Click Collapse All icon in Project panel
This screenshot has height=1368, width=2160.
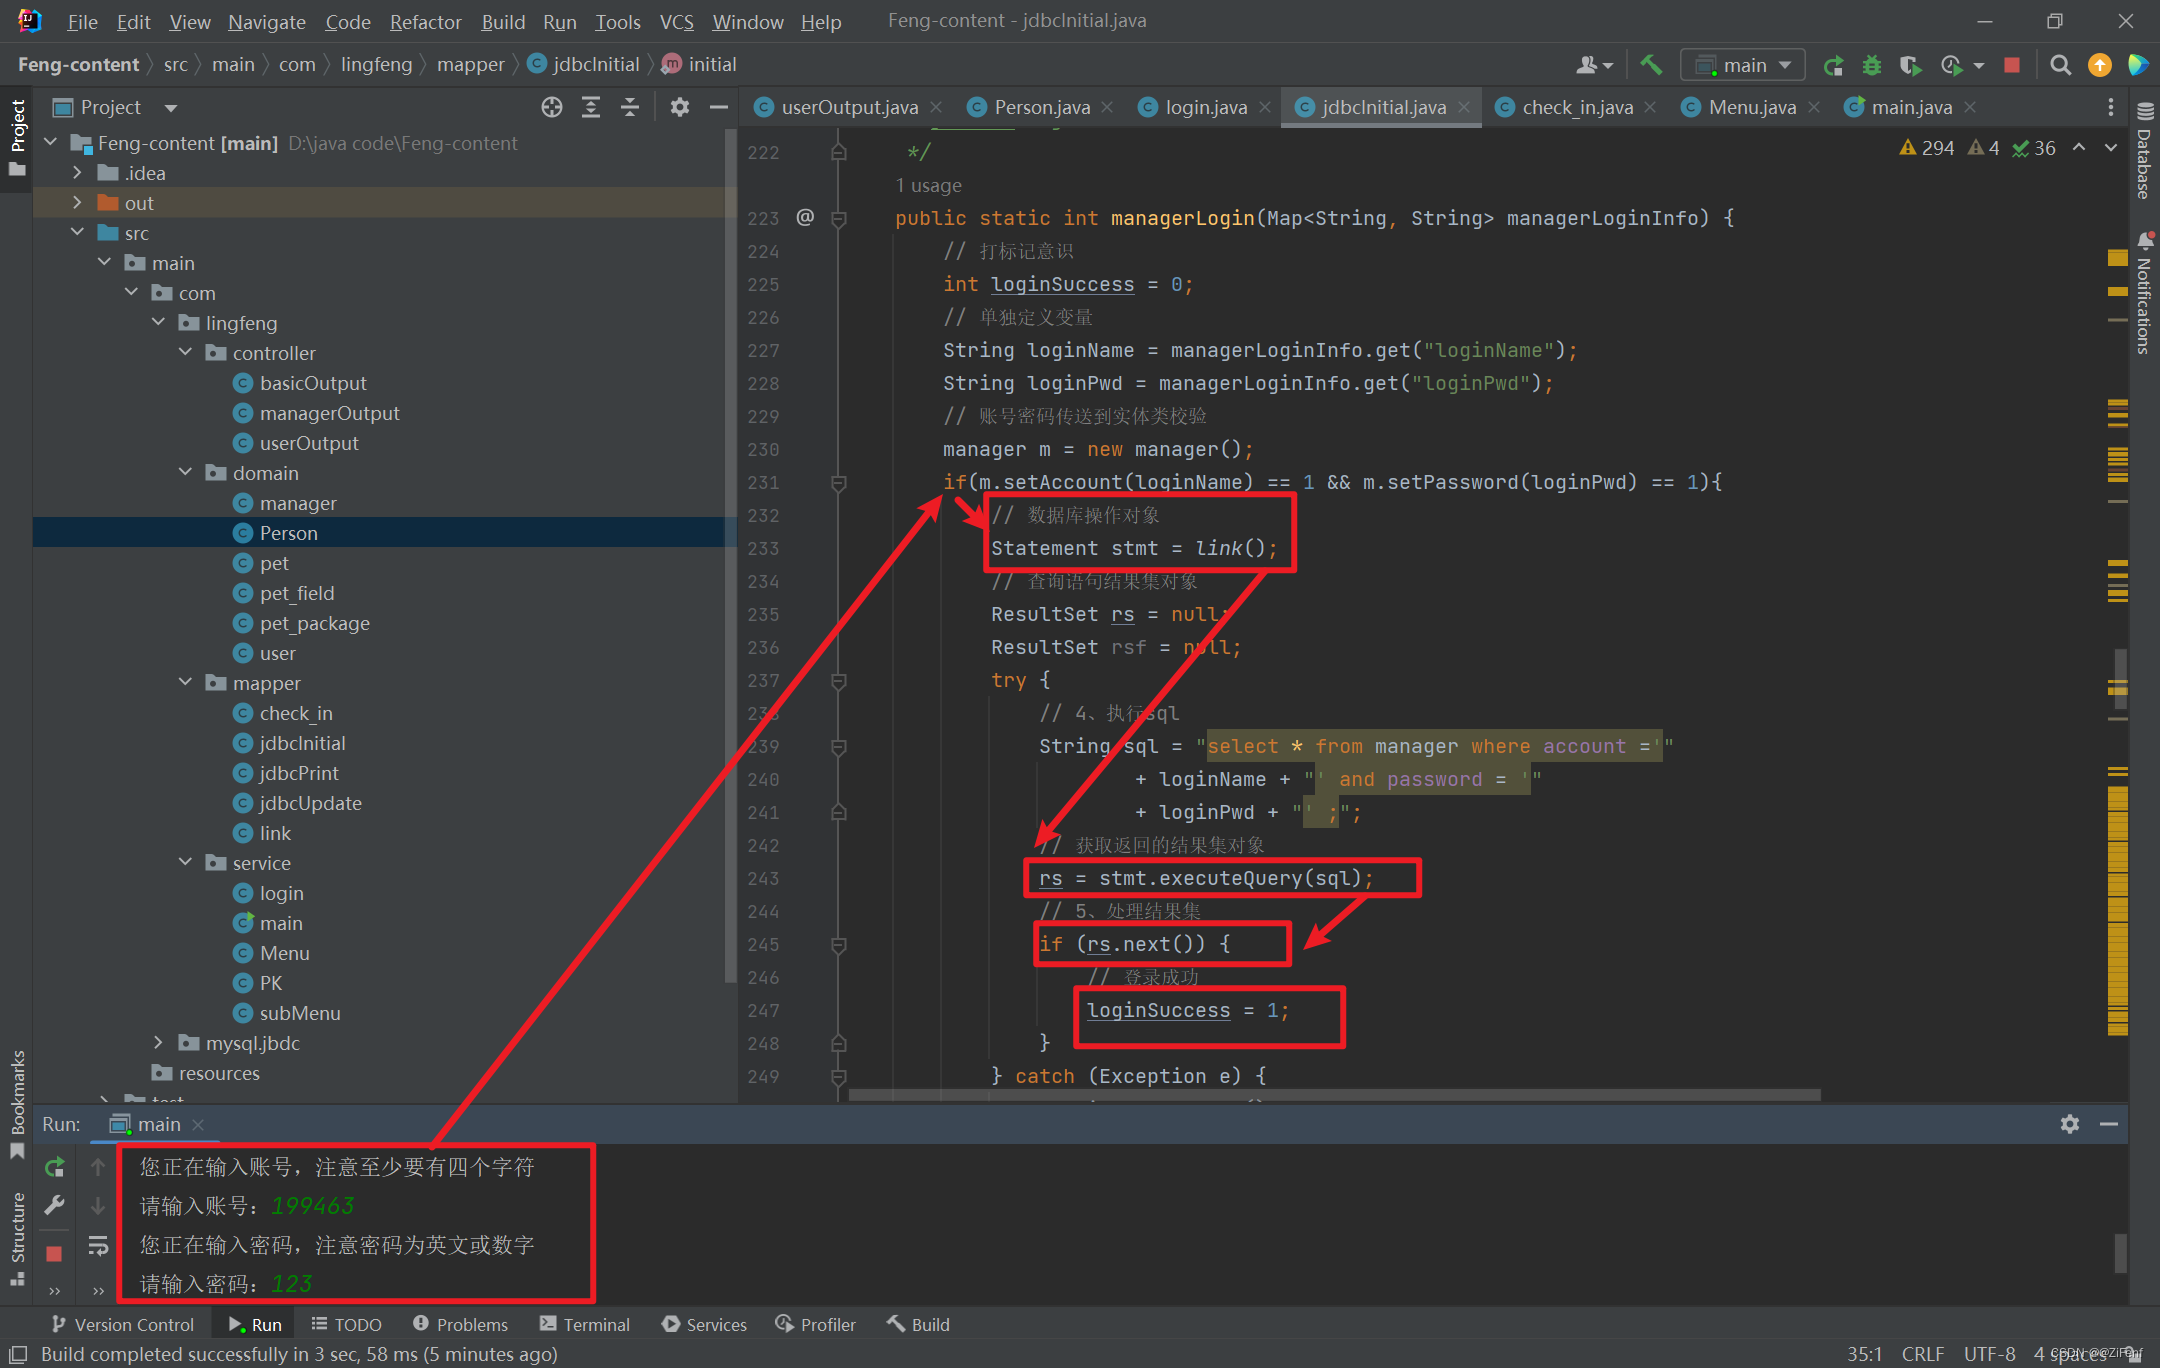630,107
